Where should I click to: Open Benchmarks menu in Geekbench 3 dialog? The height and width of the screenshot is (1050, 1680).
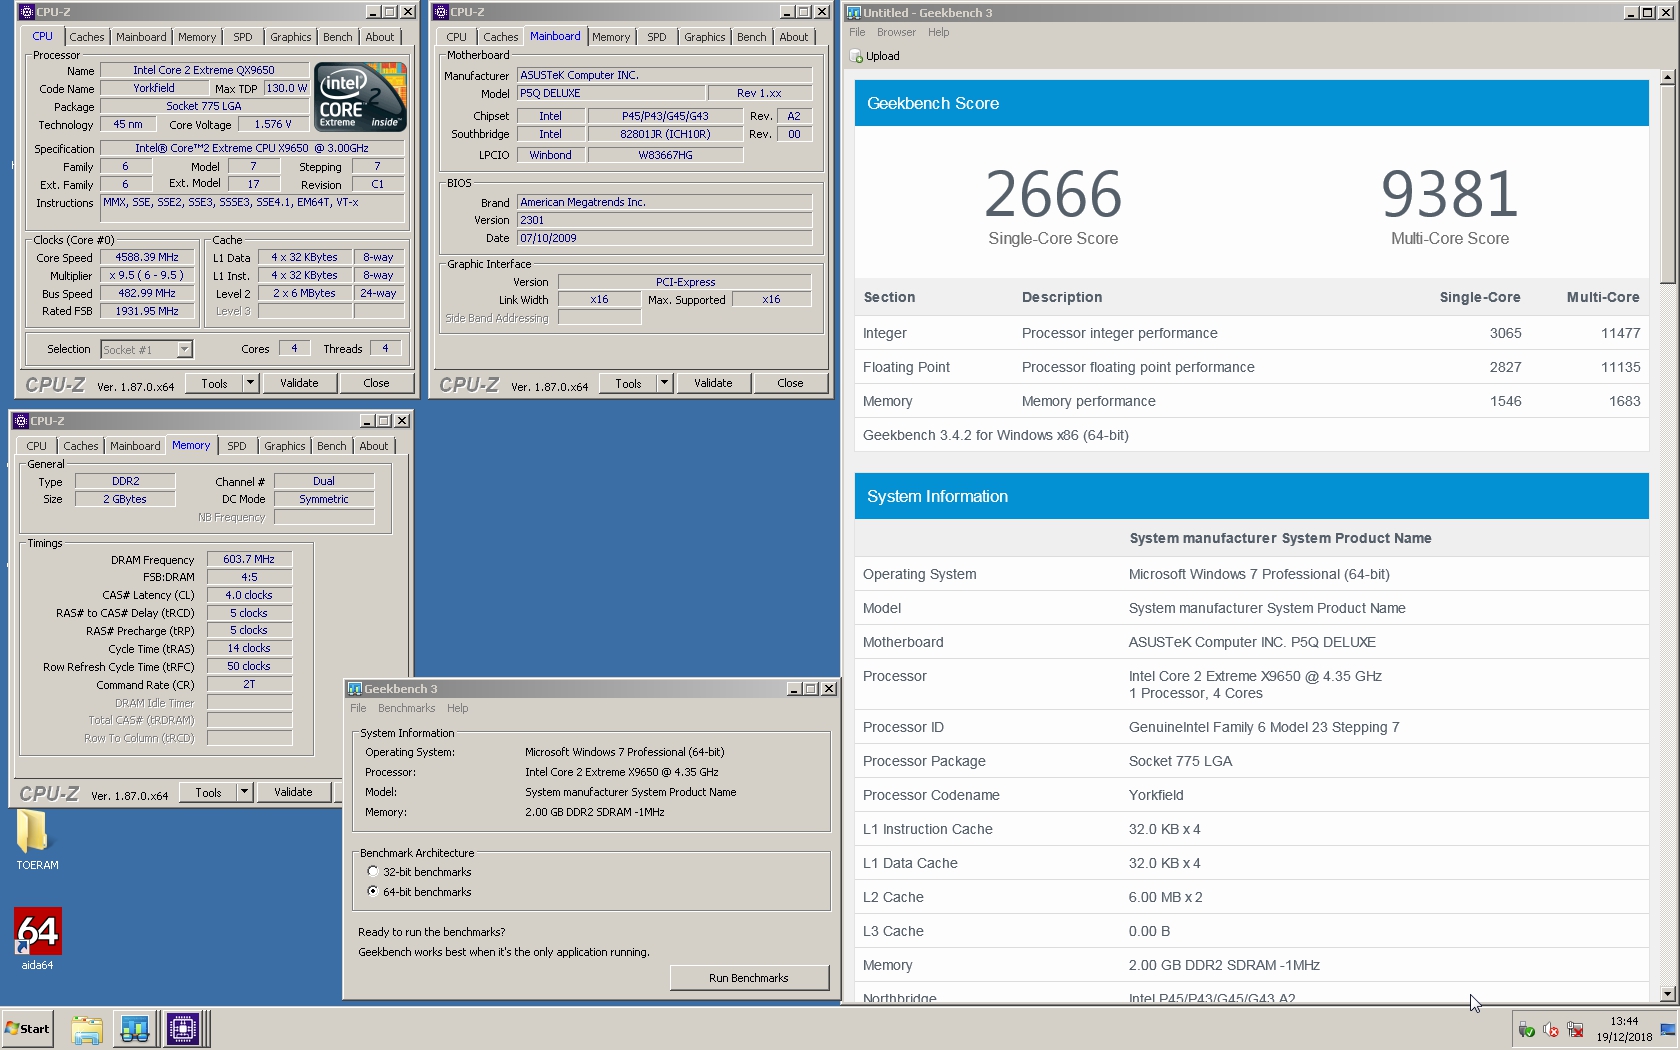406,708
